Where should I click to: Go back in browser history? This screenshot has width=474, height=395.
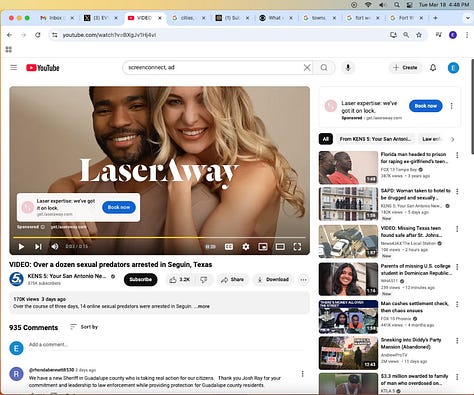tap(10, 35)
